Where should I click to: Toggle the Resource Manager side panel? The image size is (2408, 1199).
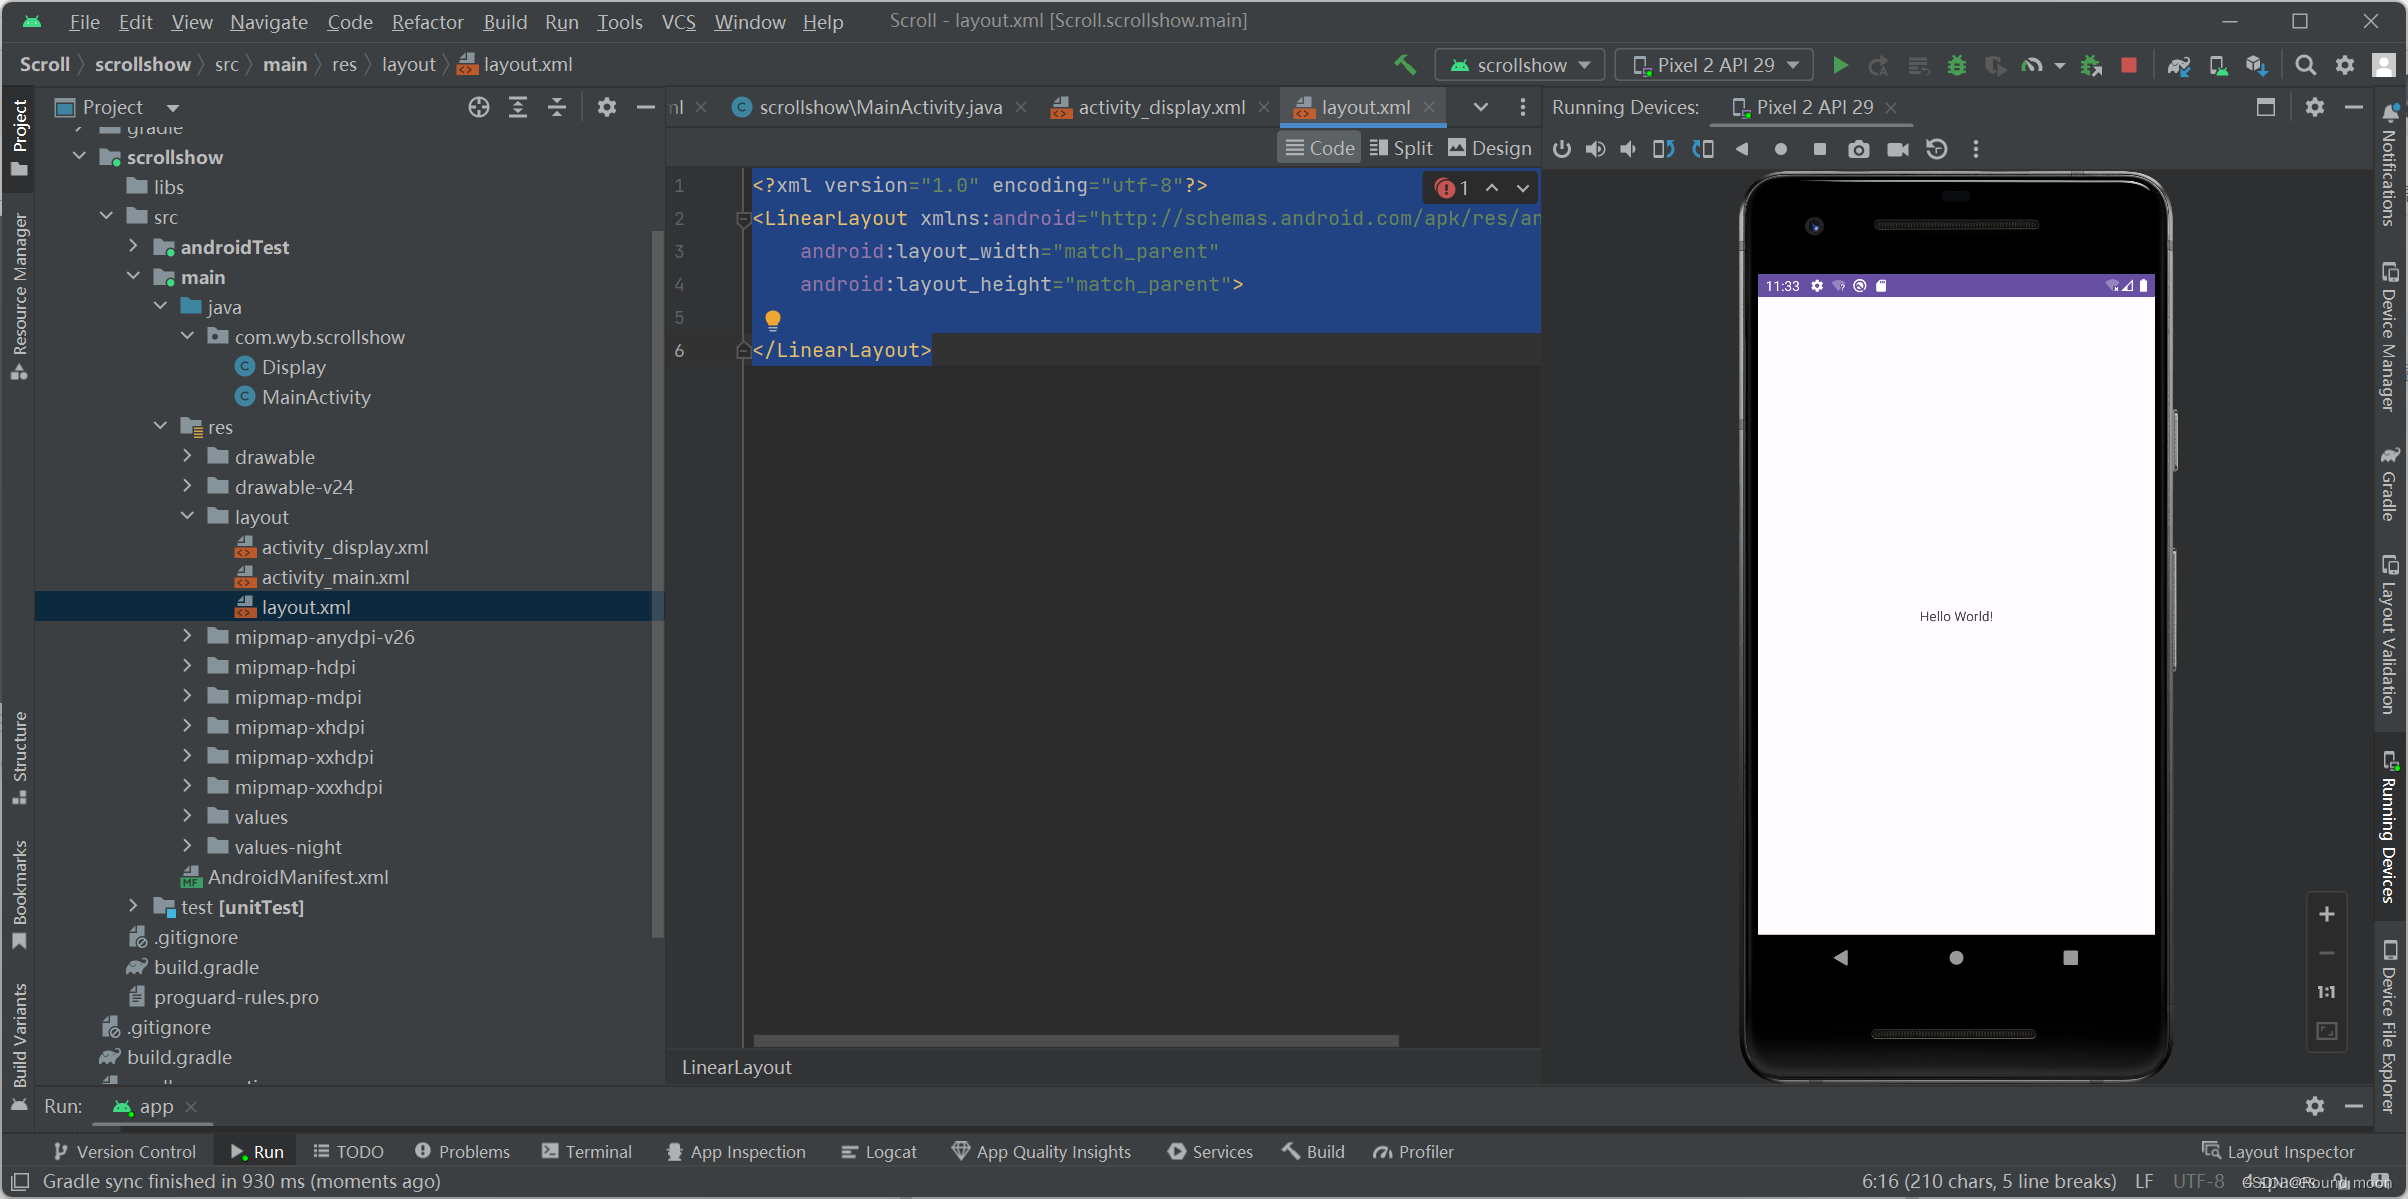19,296
